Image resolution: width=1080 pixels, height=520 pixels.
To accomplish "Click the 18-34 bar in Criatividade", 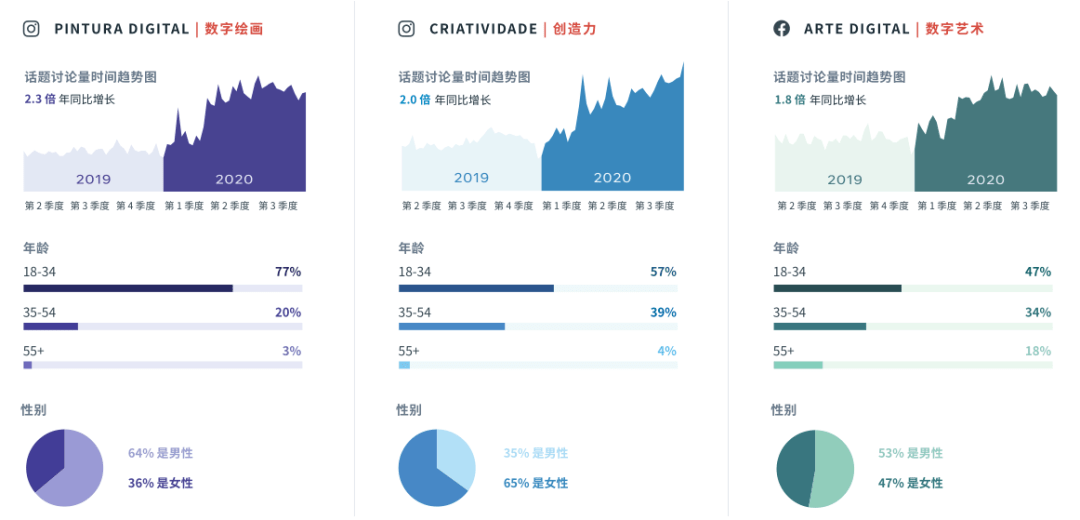I will pos(538,289).
